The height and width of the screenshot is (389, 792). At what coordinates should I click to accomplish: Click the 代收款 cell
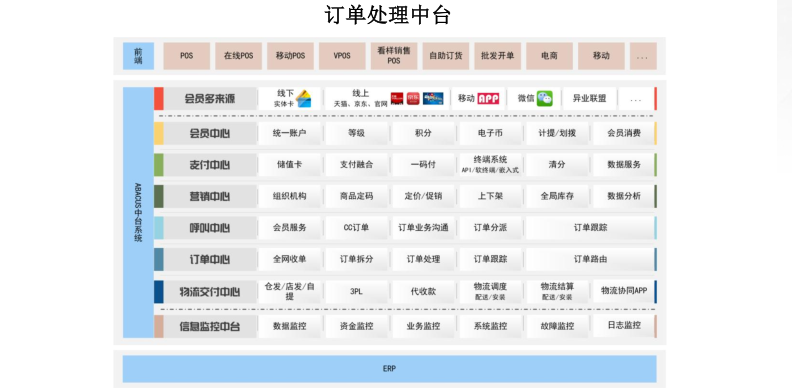point(423,291)
